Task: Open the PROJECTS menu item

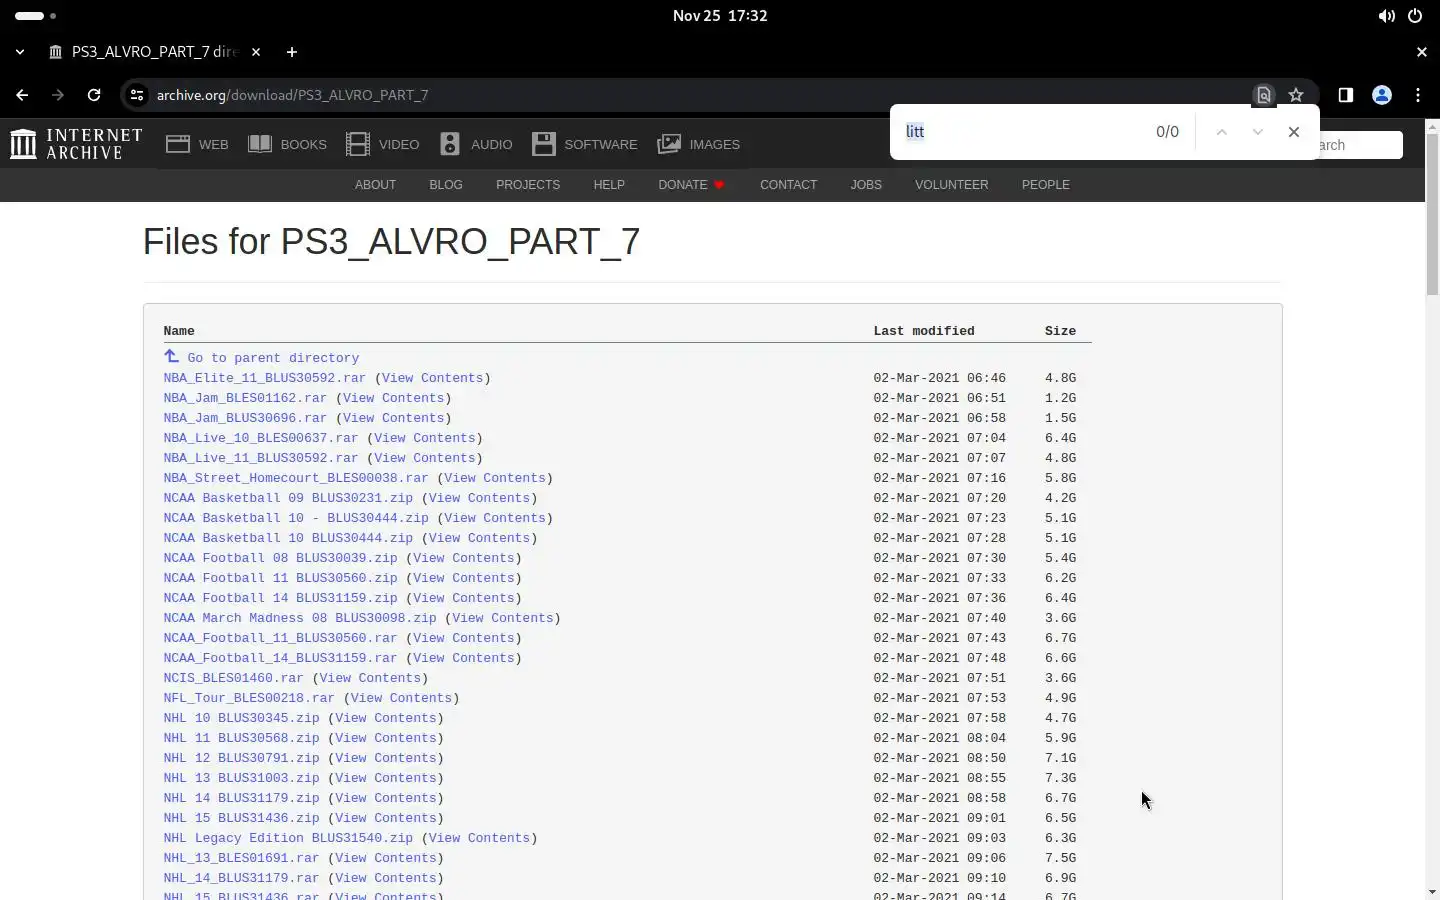Action: 528,185
